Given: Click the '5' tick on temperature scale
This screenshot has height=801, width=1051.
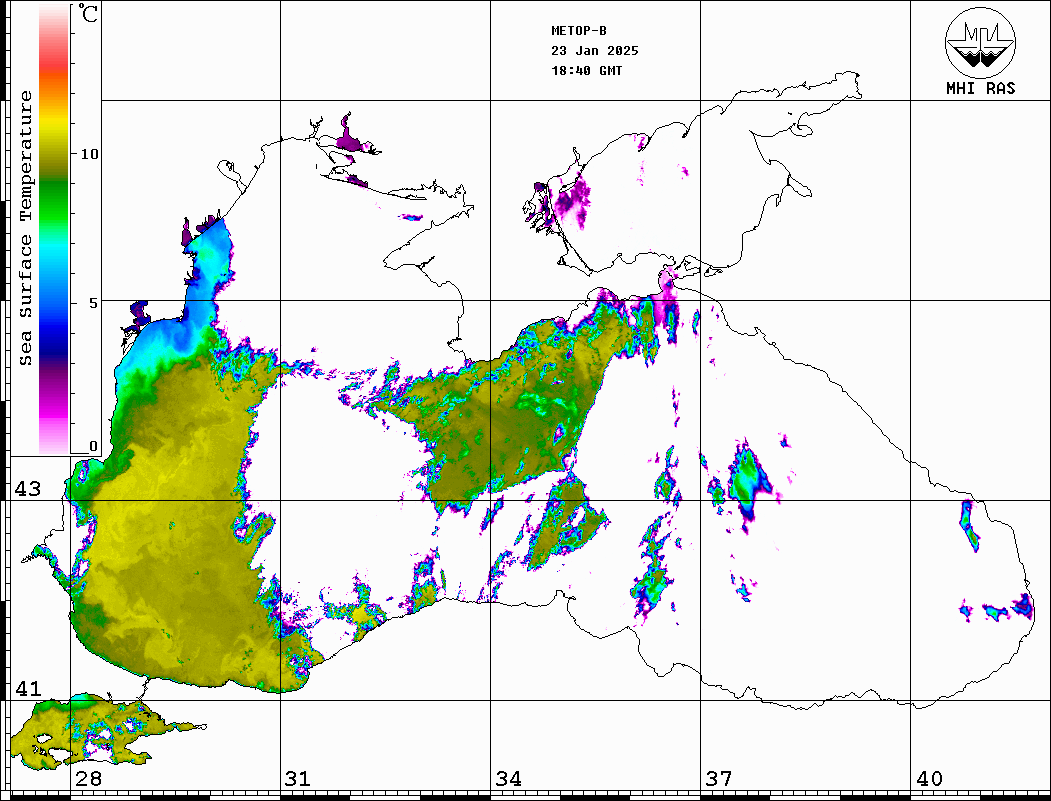Looking at the screenshot, I should [93, 303].
